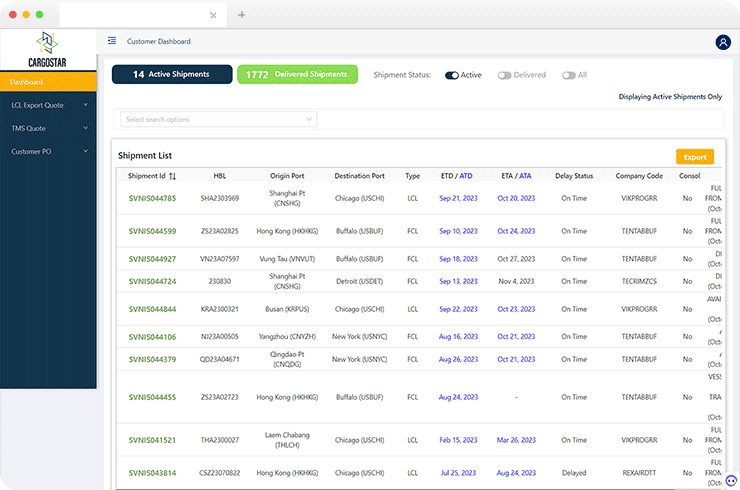The height and width of the screenshot is (490, 740).
Task: Switch on the All shipment status toggle
Action: click(568, 75)
